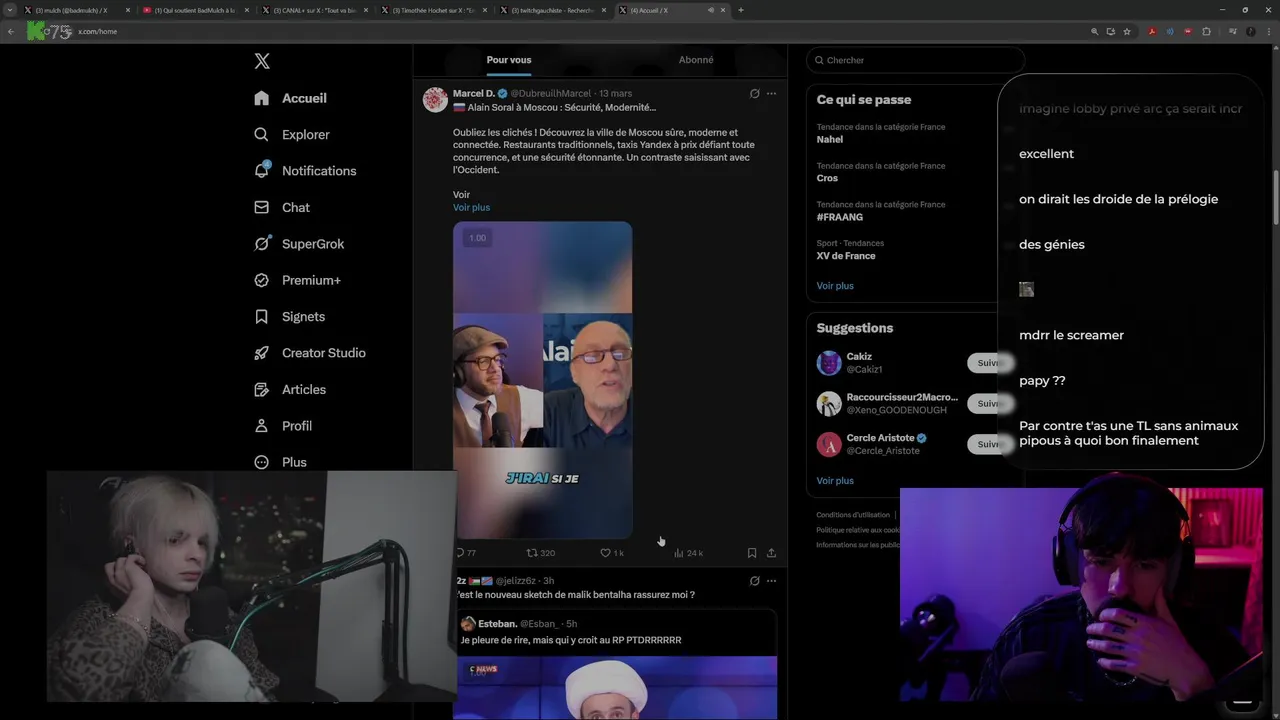
Task: Click the Grok icon on the @jelizz6z post
Action: click(x=755, y=580)
